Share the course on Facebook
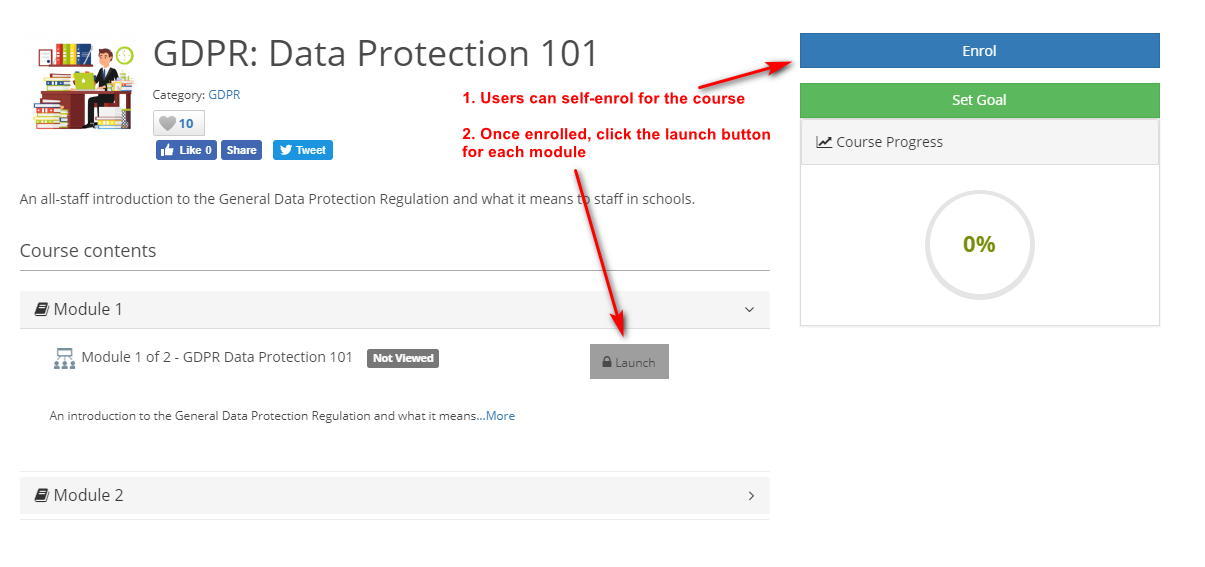 click(241, 150)
